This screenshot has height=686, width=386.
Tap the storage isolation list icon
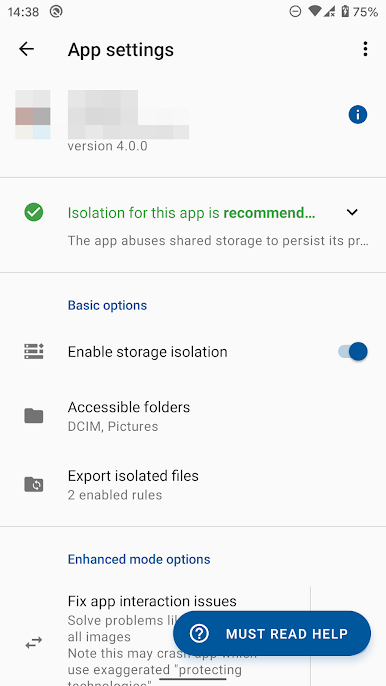point(34,351)
